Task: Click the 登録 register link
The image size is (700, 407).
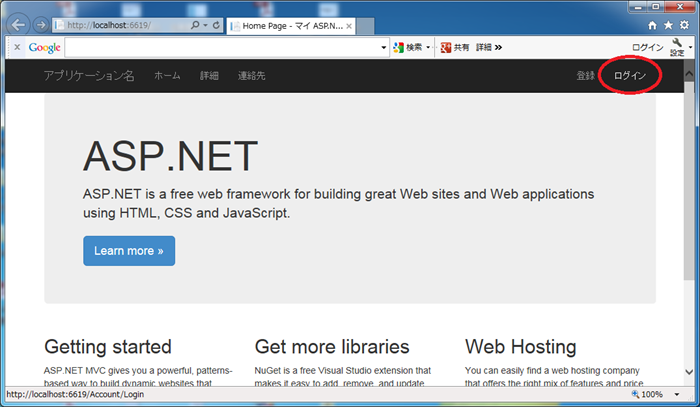Action: pos(586,75)
